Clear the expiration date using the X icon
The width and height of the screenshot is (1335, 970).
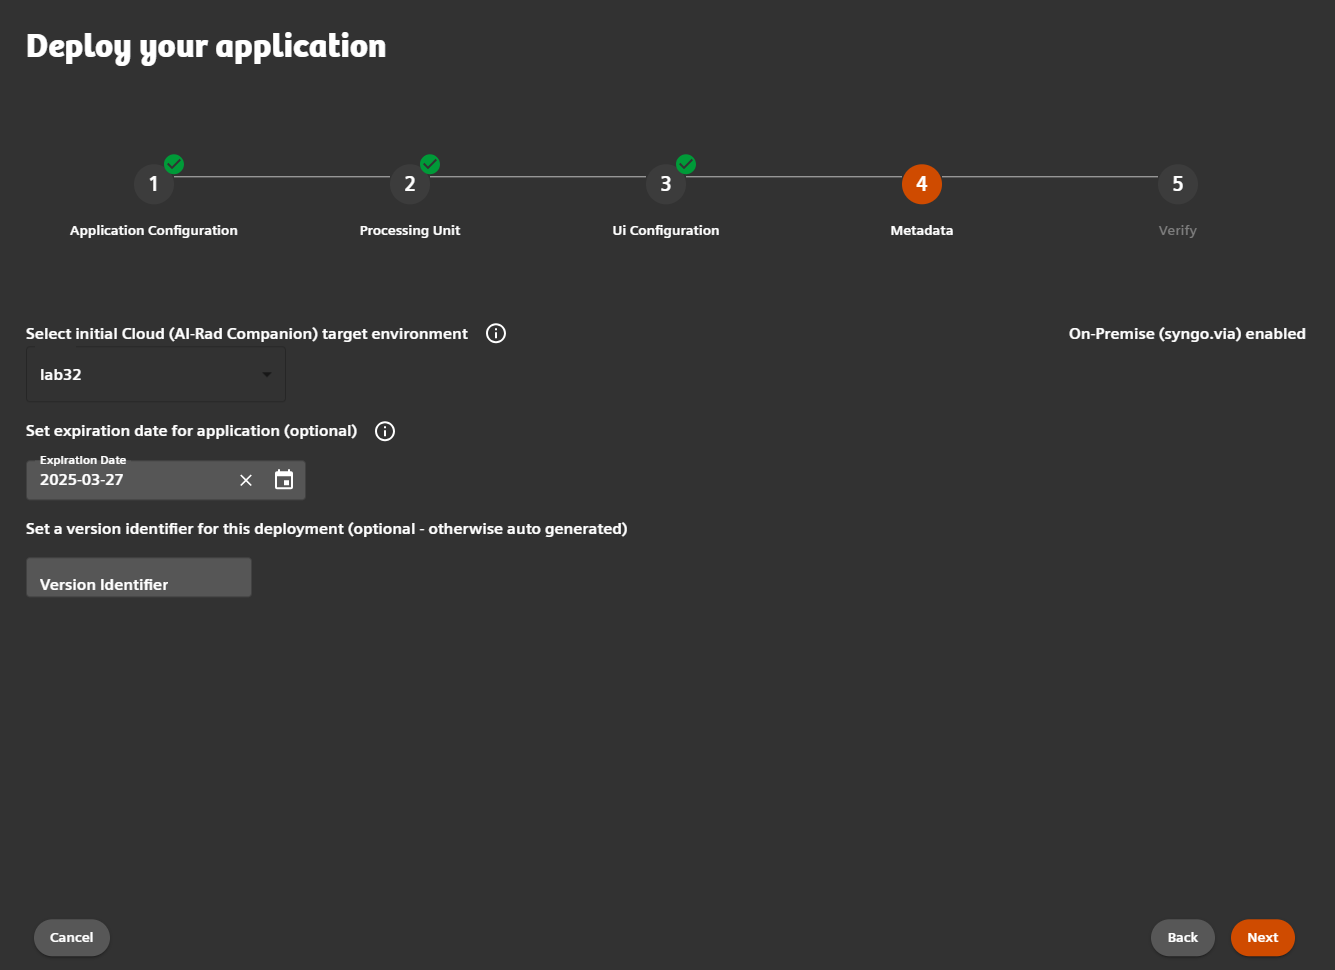point(246,480)
